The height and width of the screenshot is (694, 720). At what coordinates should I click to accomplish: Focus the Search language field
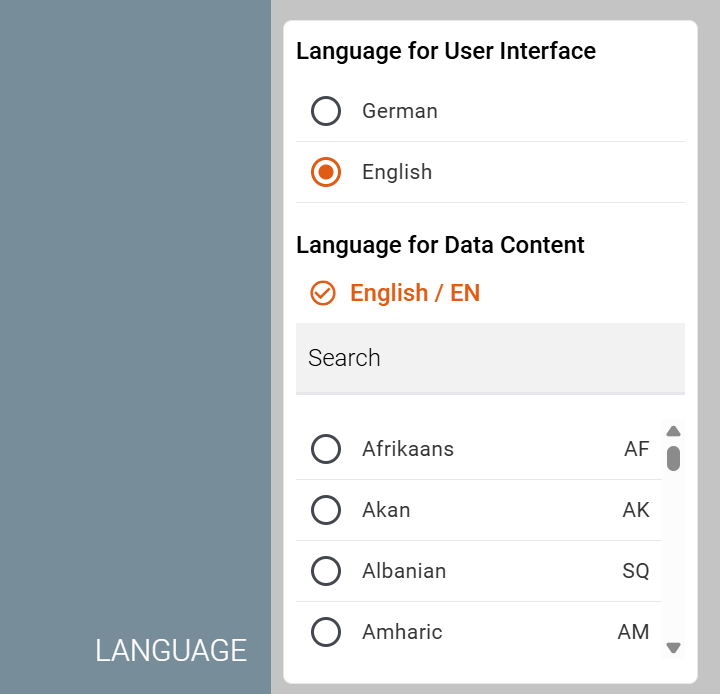coord(490,358)
